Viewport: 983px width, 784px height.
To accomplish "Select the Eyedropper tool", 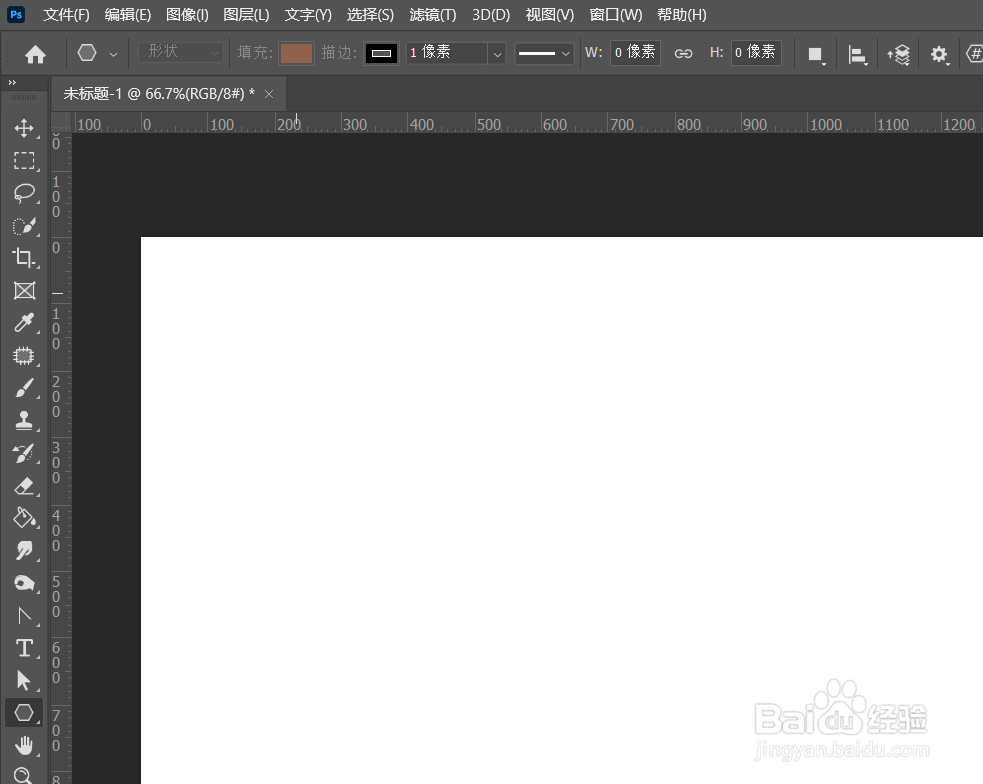I will click(x=24, y=323).
